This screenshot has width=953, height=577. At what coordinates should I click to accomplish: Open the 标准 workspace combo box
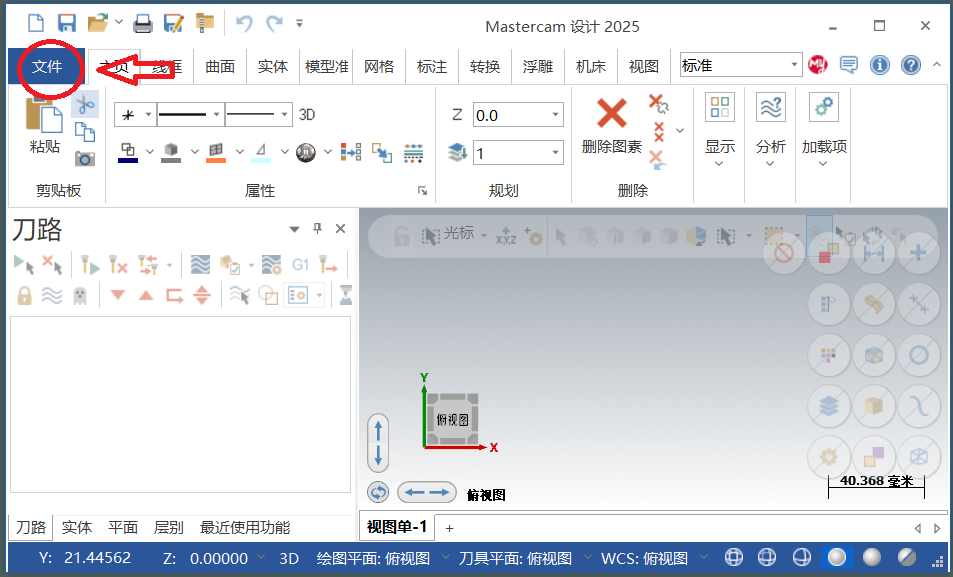741,64
